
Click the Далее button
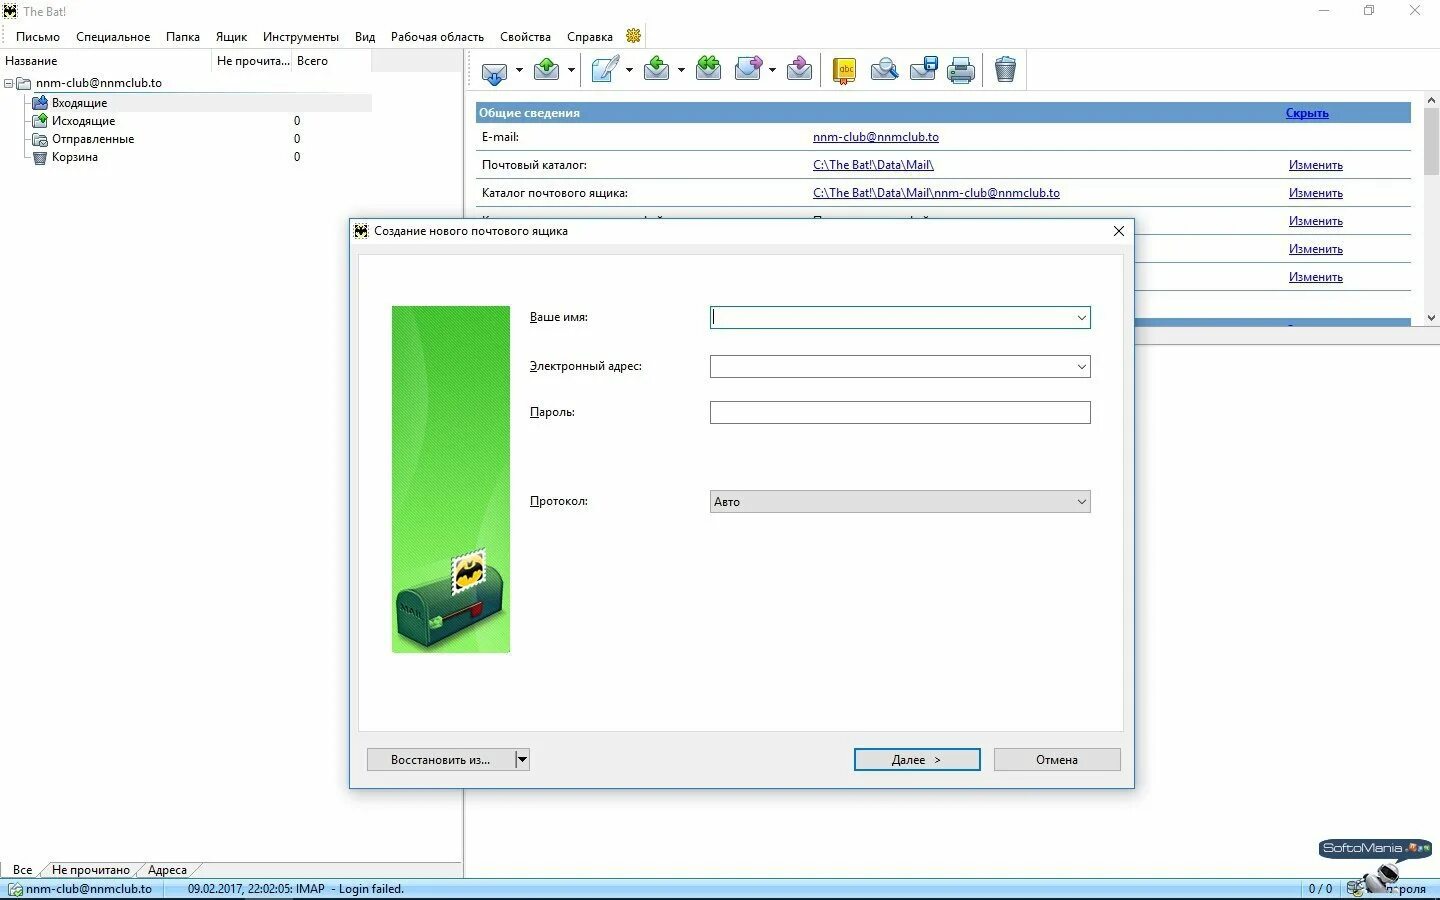(x=917, y=760)
